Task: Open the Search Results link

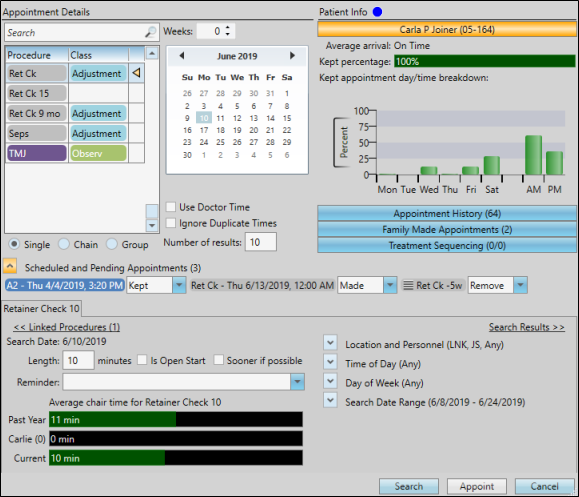Action: pyautogui.click(x=527, y=327)
